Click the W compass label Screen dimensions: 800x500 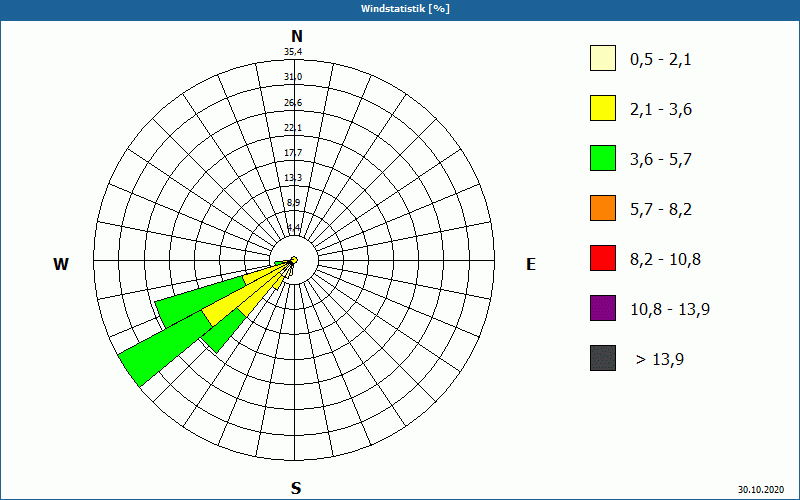point(61,264)
